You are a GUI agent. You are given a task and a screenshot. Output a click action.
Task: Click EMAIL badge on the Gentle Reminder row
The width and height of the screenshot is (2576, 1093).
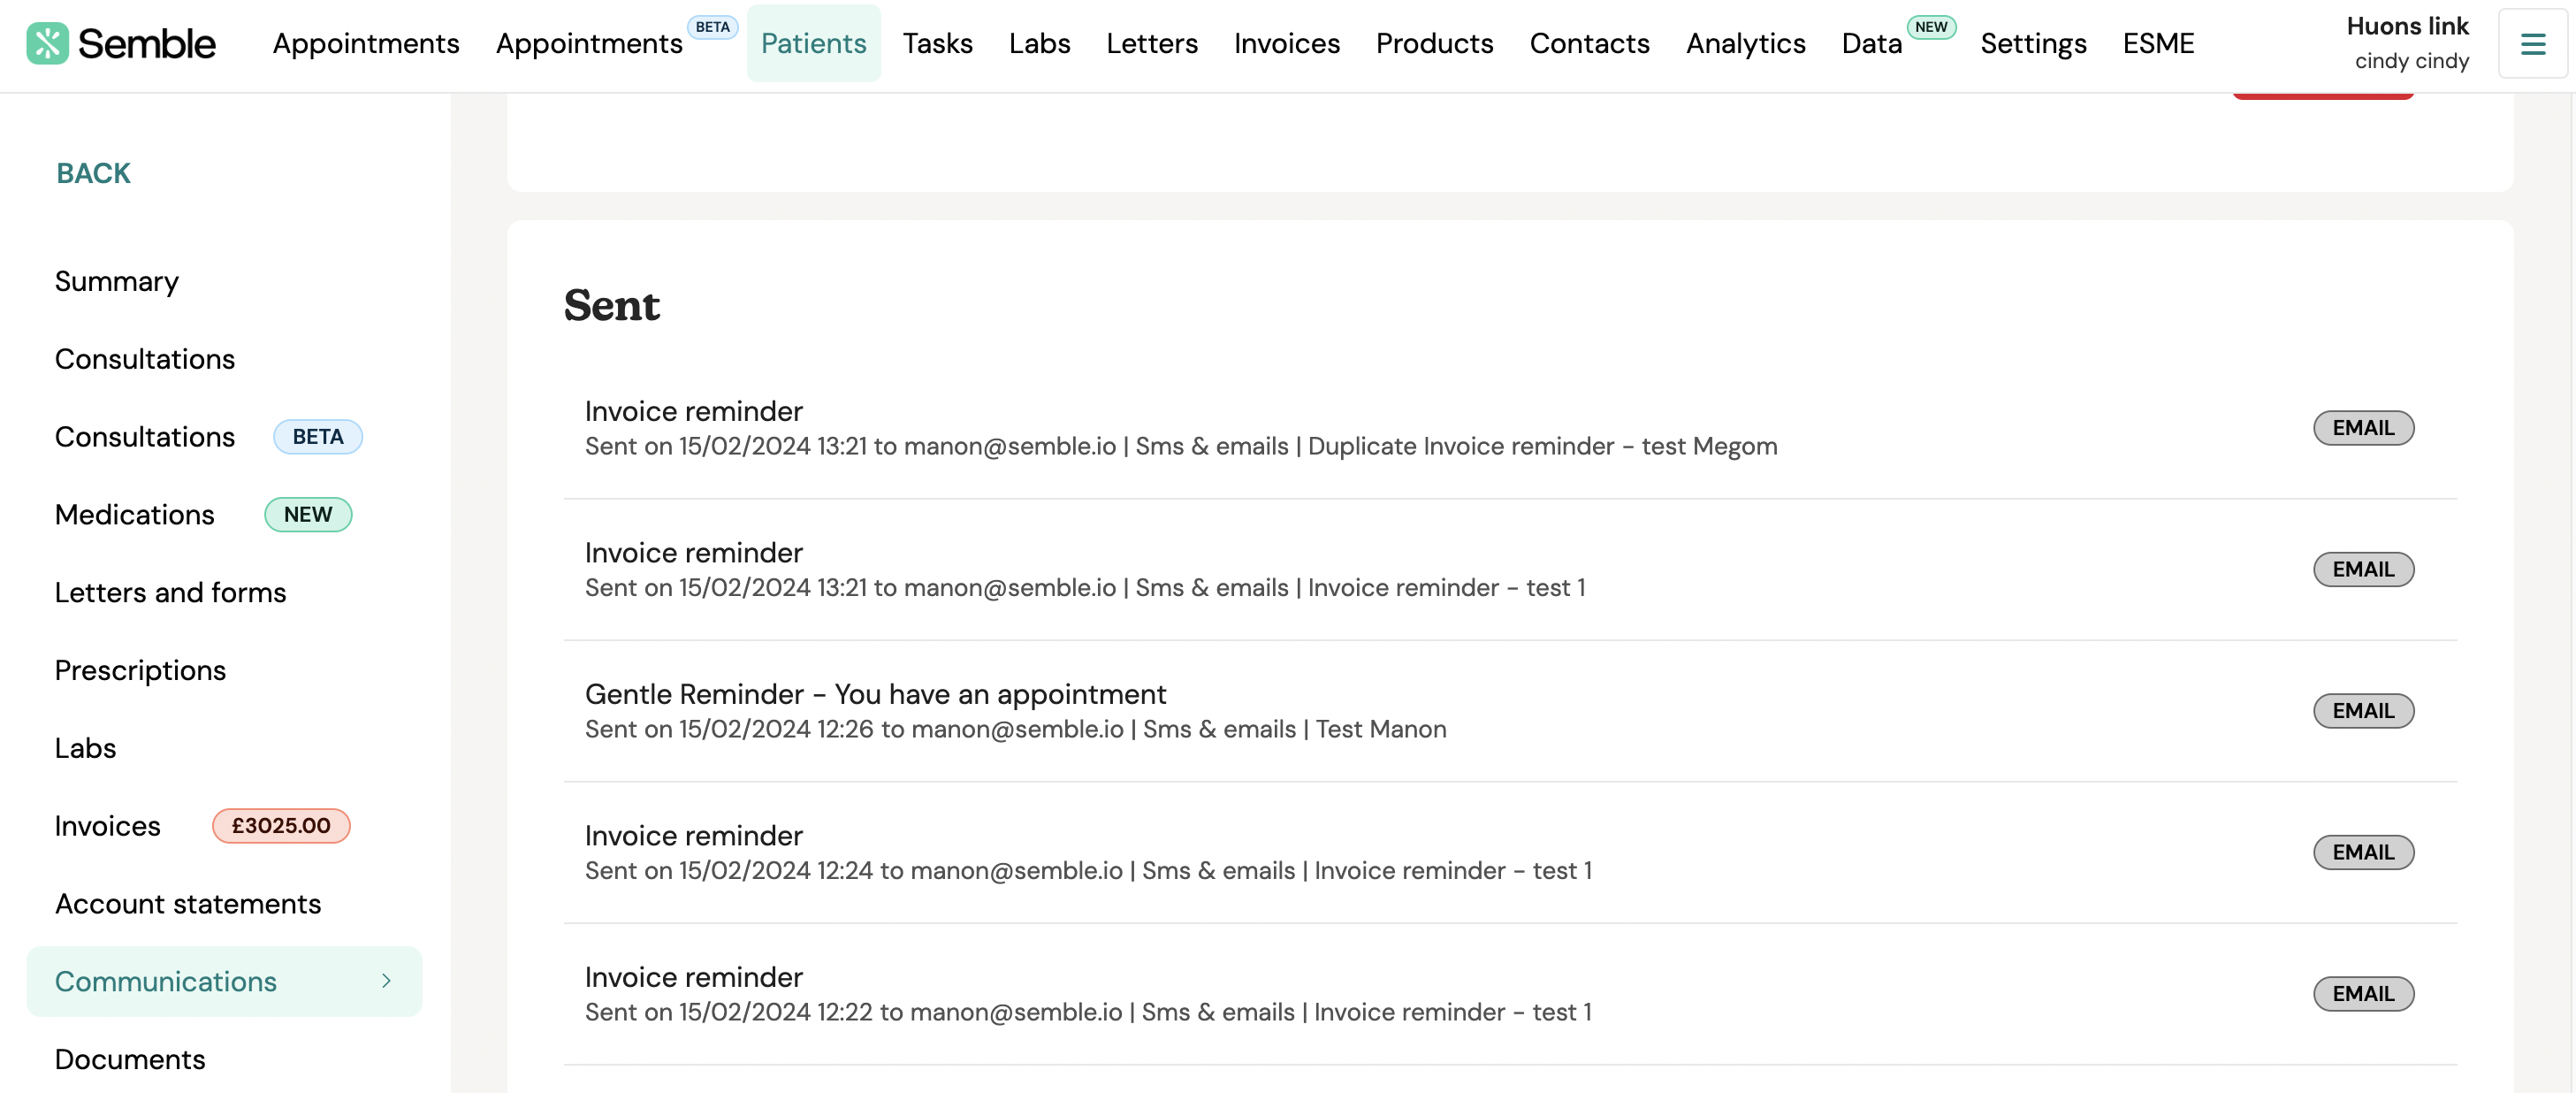pos(2363,711)
